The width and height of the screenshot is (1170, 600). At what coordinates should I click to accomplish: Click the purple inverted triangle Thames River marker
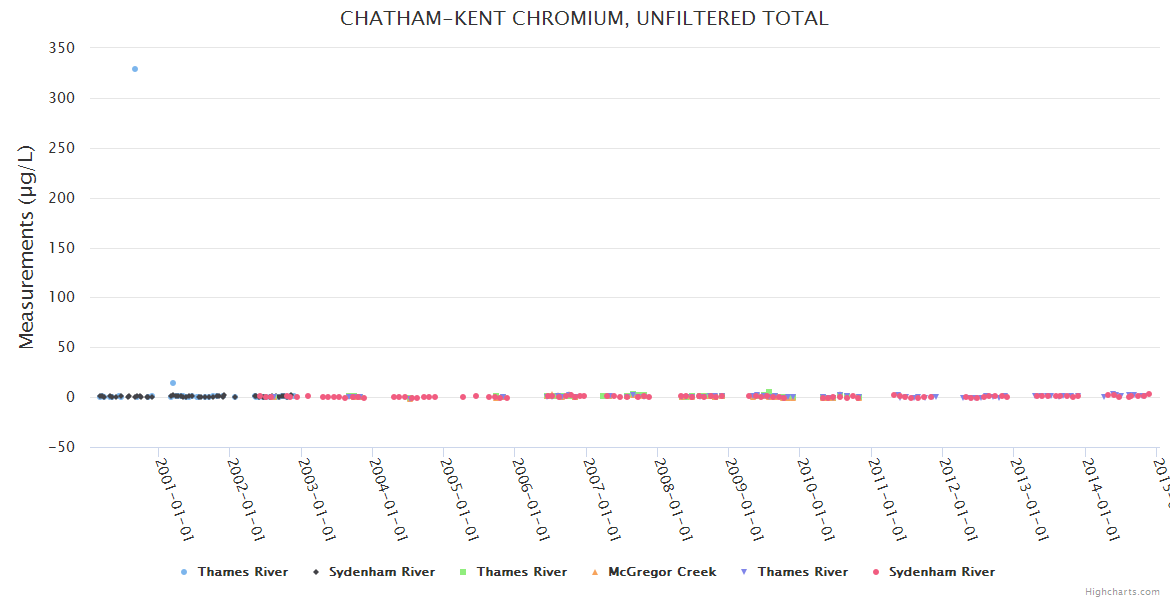click(x=745, y=572)
